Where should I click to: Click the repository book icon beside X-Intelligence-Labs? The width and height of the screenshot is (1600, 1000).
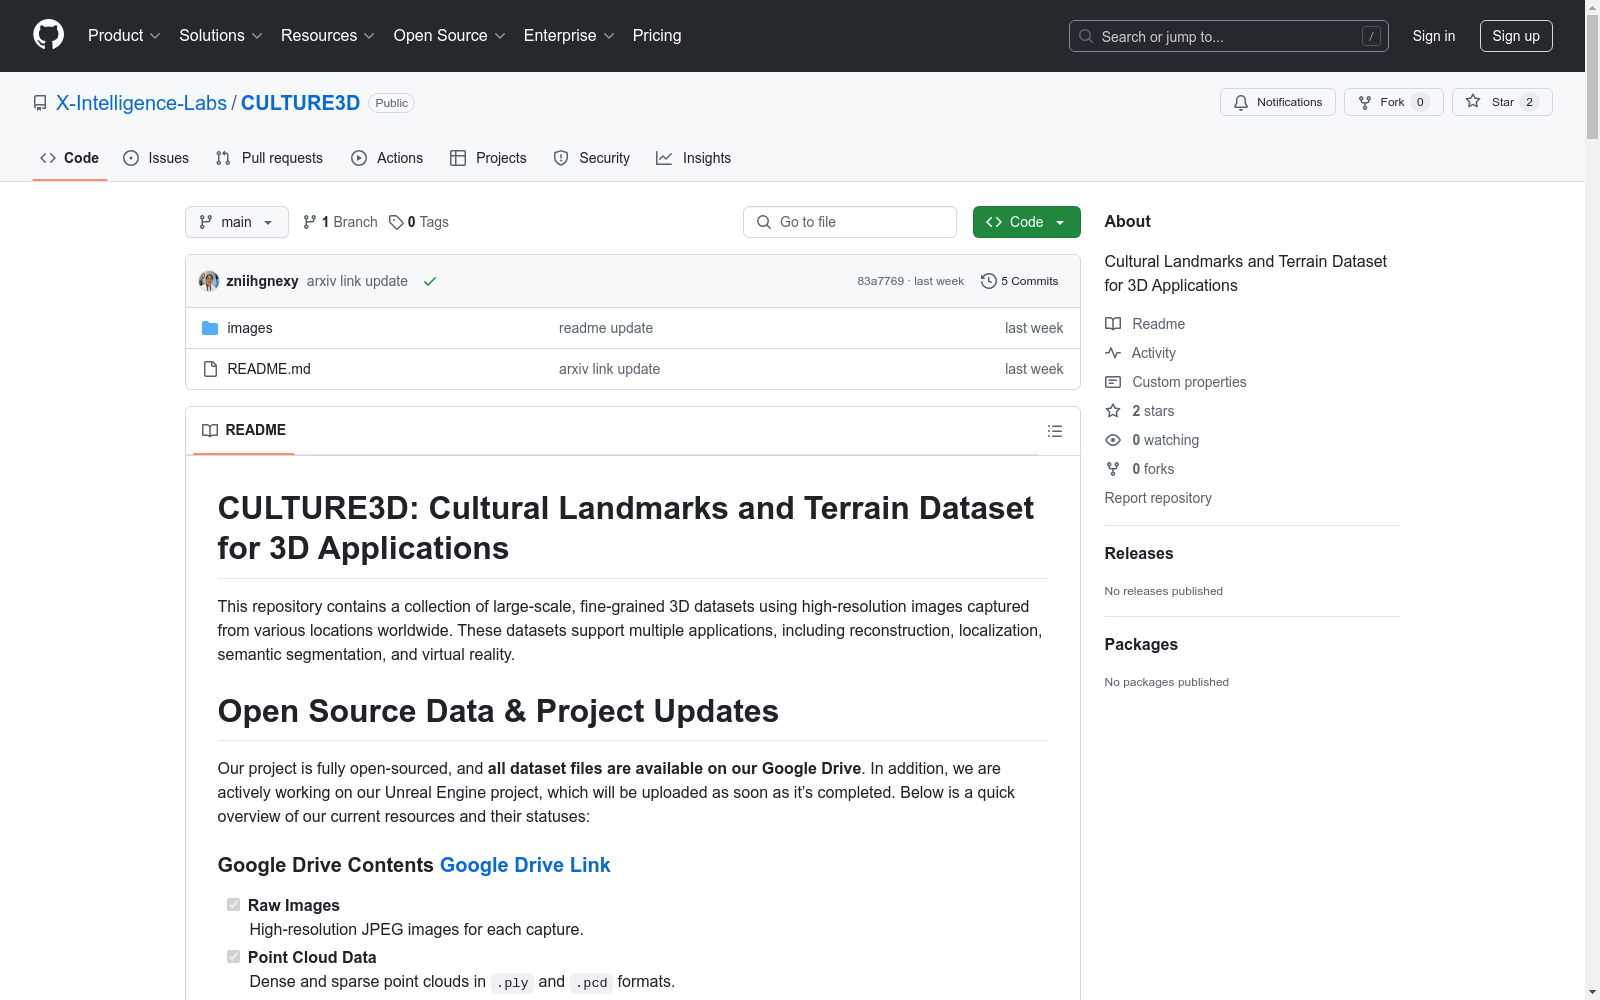40,103
